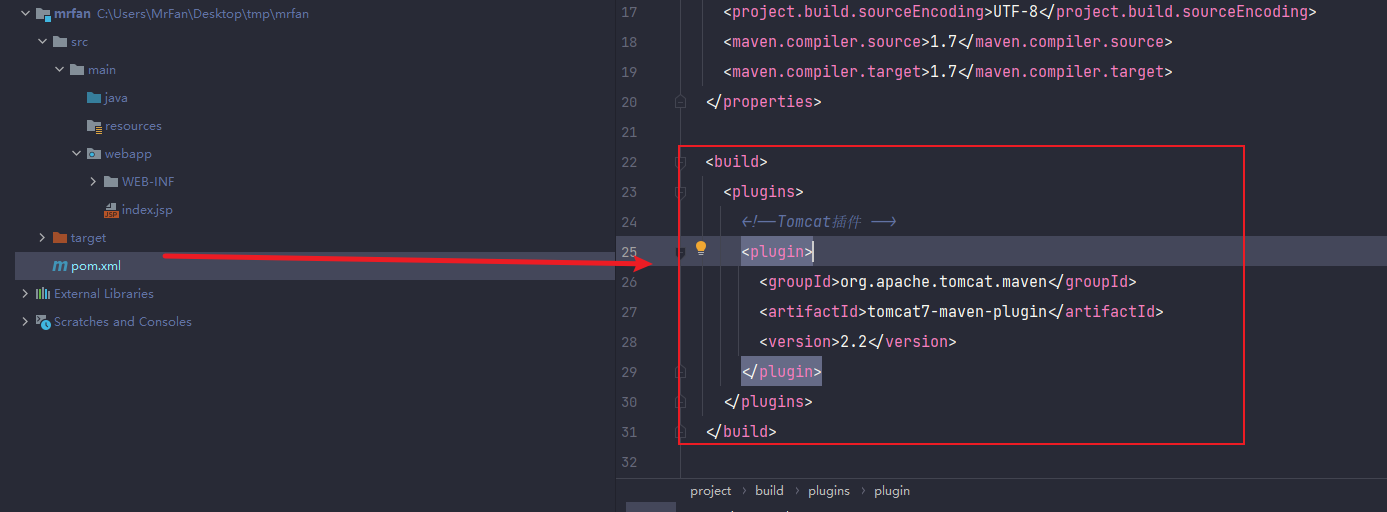This screenshot has height=512, width=1387.
Task: Fold the properties closing tag on line 20
Action: pos(680,102)
